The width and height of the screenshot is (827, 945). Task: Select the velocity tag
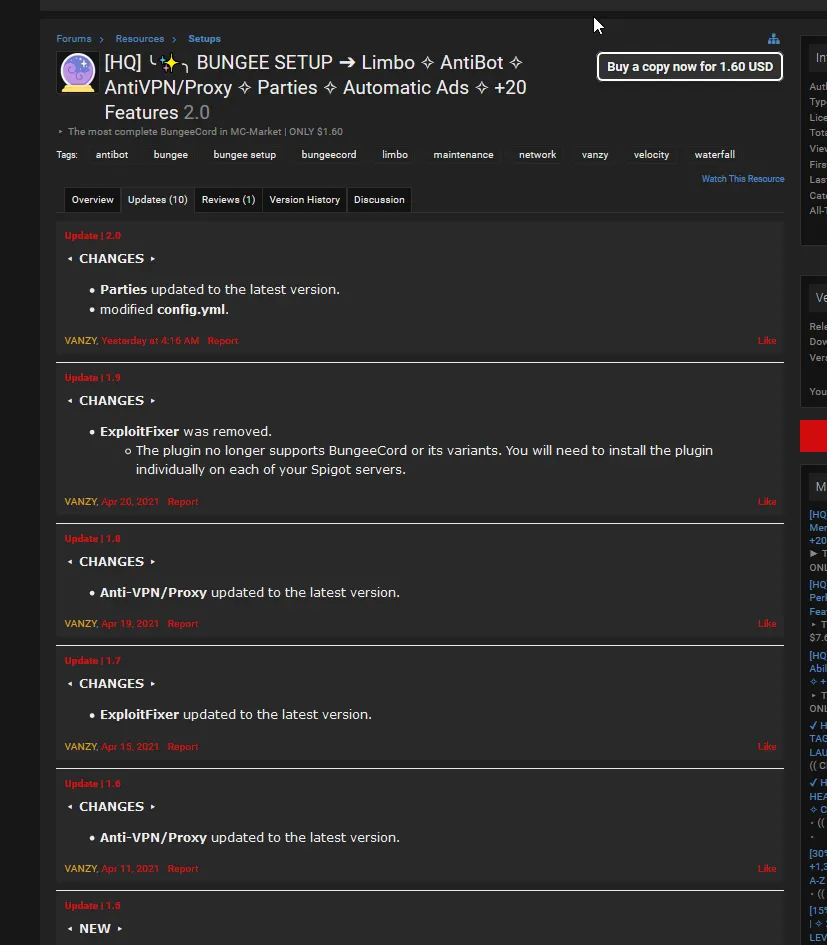pos(652,155)
